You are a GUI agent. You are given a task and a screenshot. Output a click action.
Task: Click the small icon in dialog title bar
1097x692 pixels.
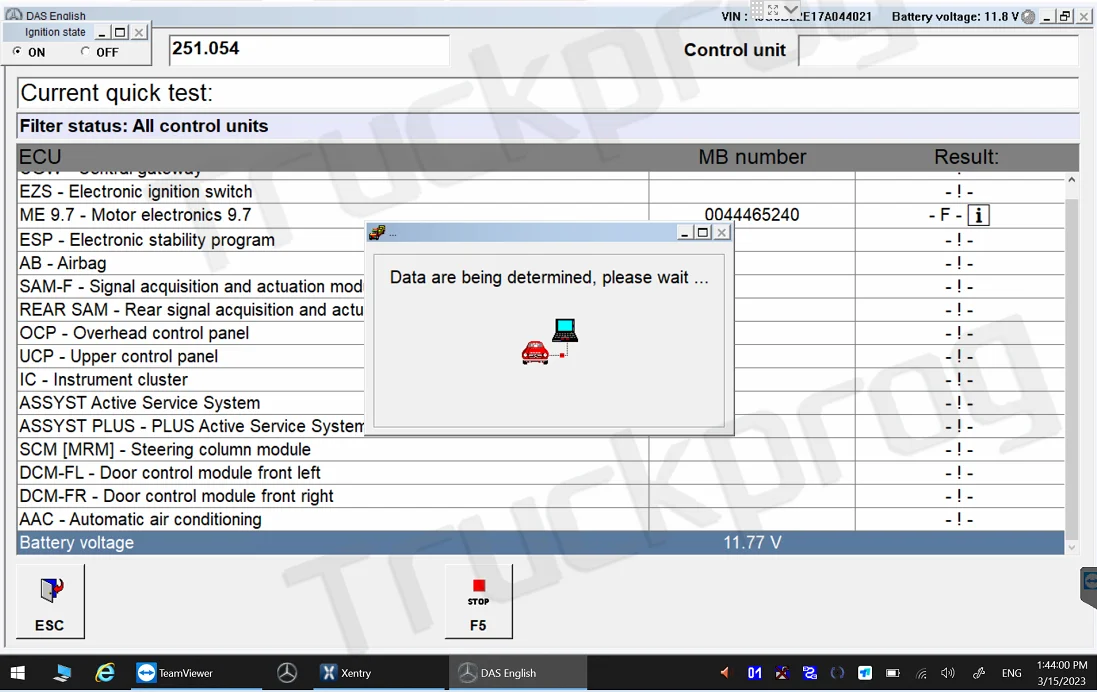[x=377, y=232]
